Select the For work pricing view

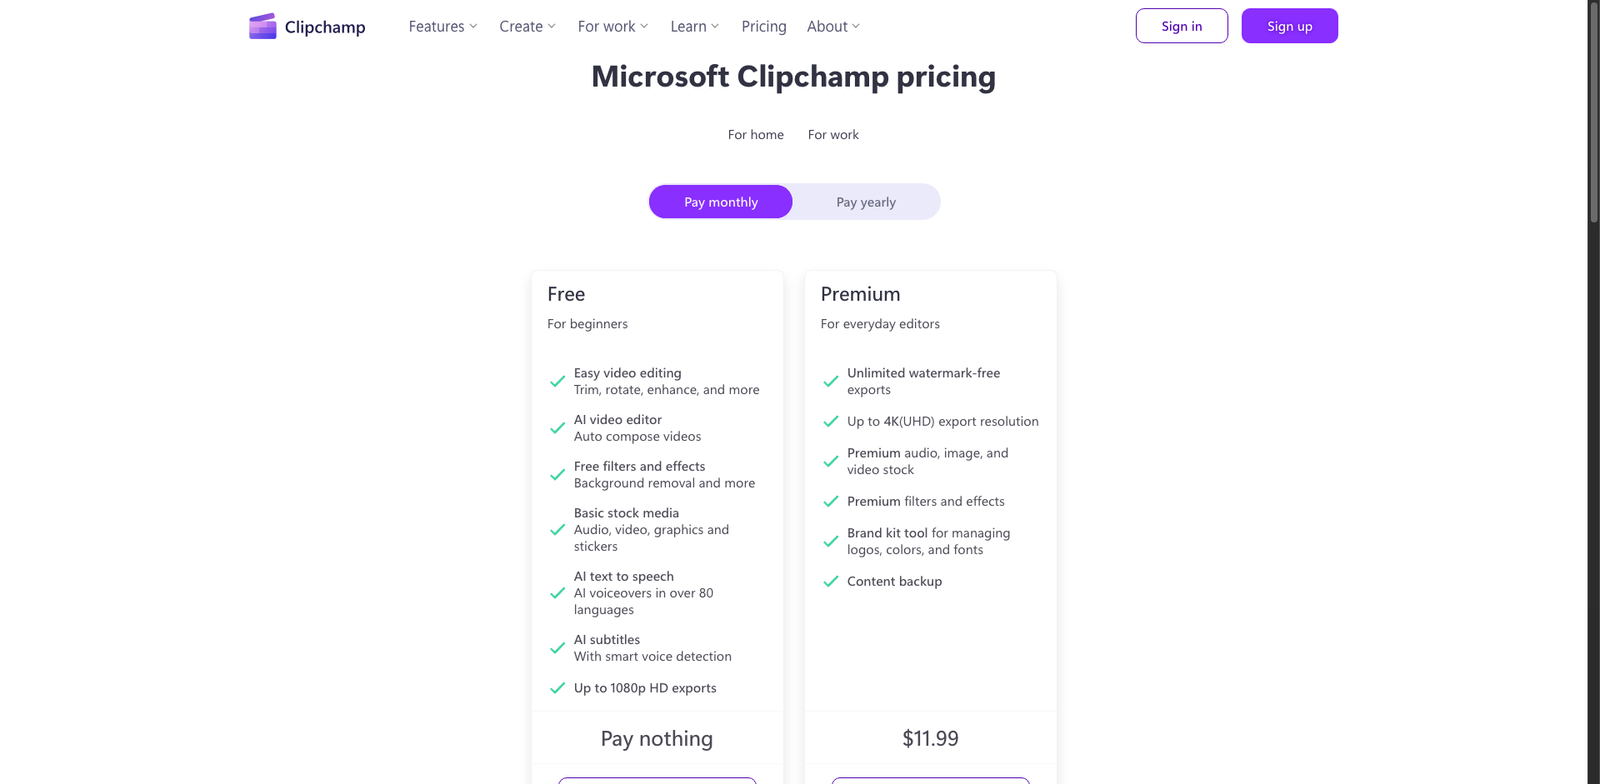(832, 134)
